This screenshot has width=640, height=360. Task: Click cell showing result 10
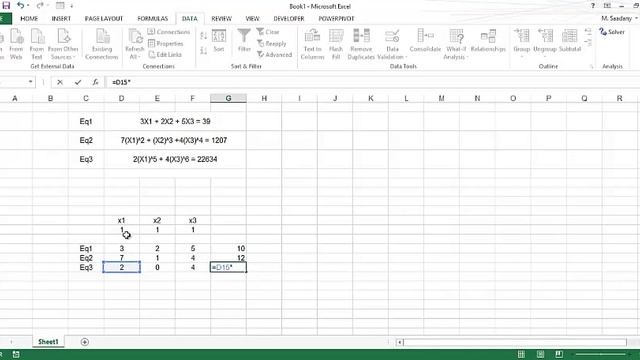coord(228,248)
